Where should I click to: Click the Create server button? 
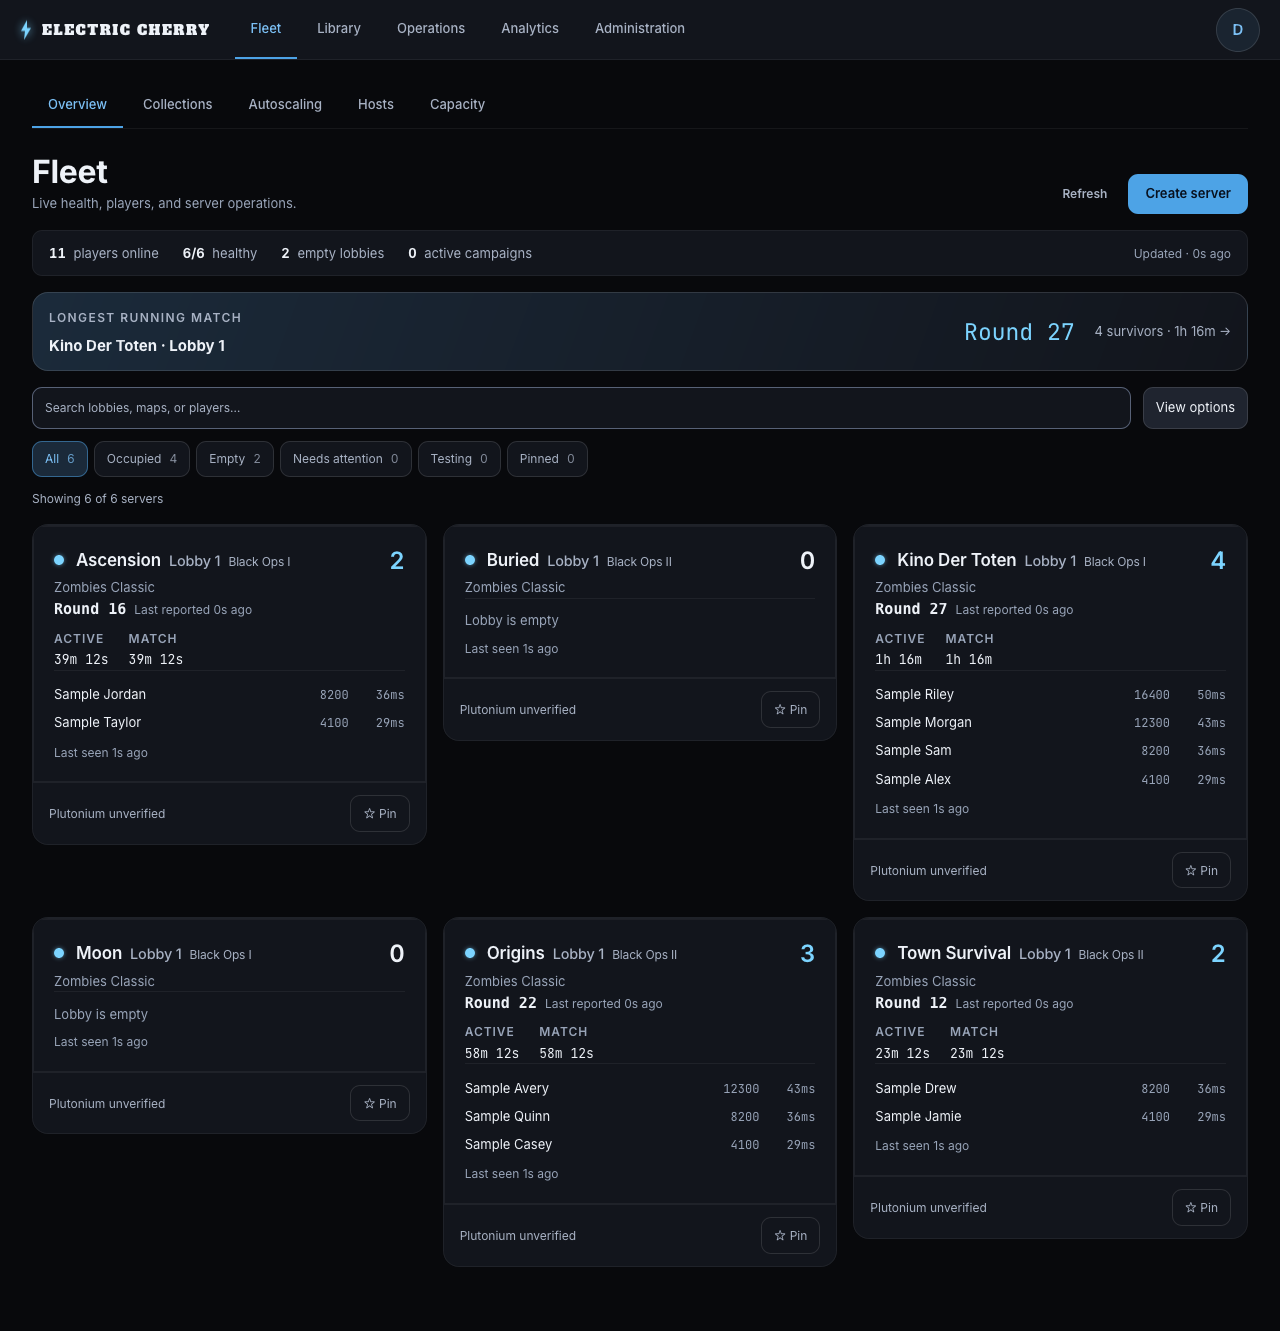1188,194
